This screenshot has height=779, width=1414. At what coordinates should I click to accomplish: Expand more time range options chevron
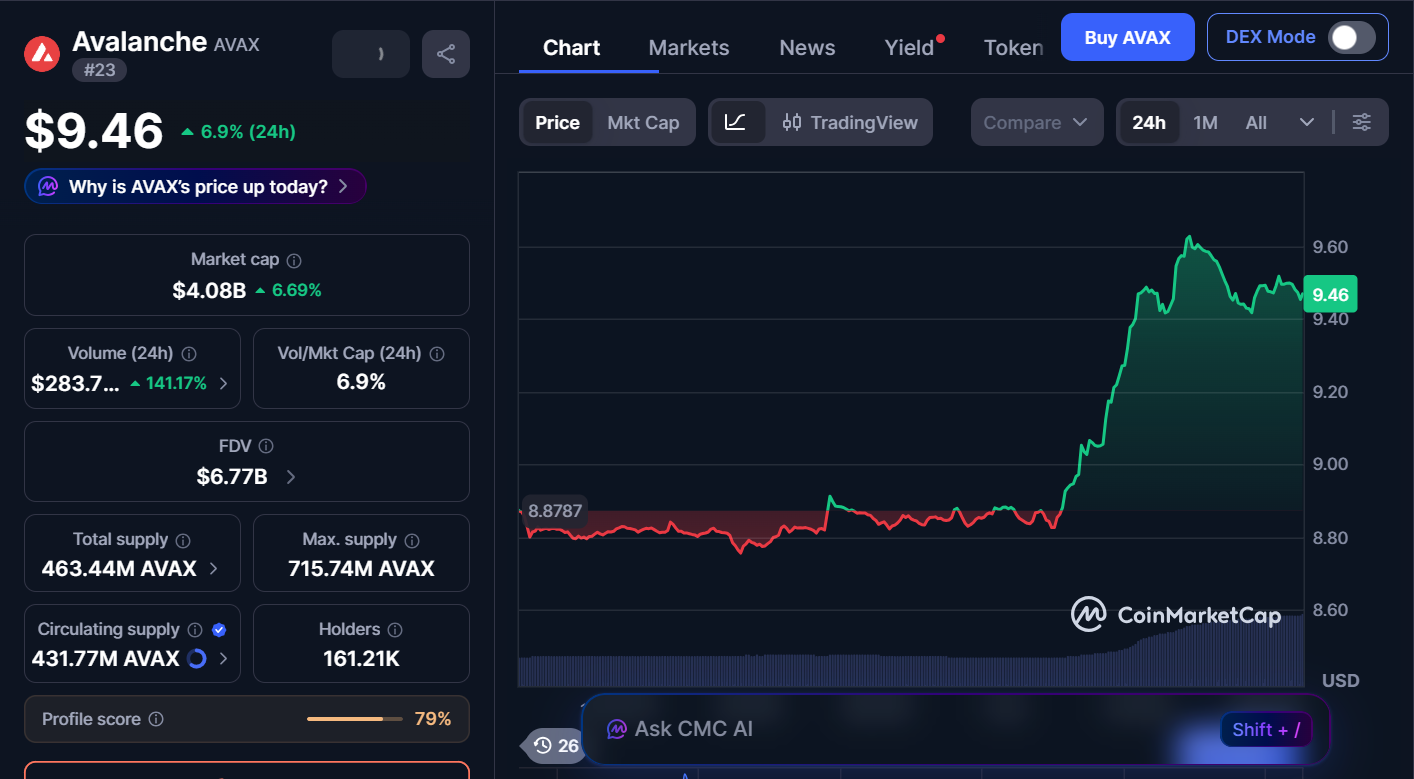point(1306,122)
